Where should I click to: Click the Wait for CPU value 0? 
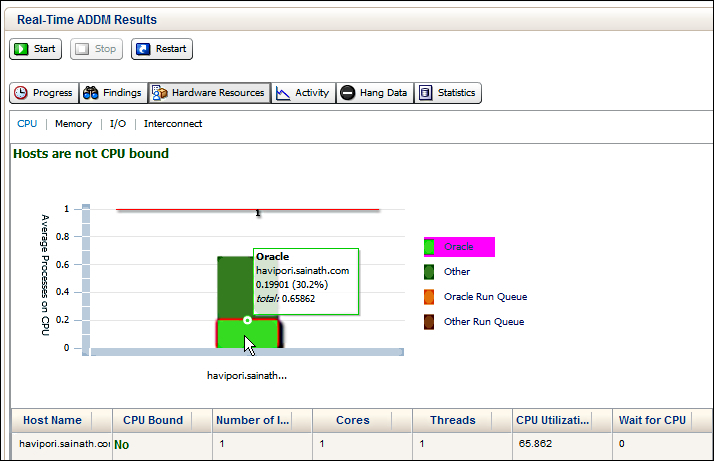[x=622, y=444]
